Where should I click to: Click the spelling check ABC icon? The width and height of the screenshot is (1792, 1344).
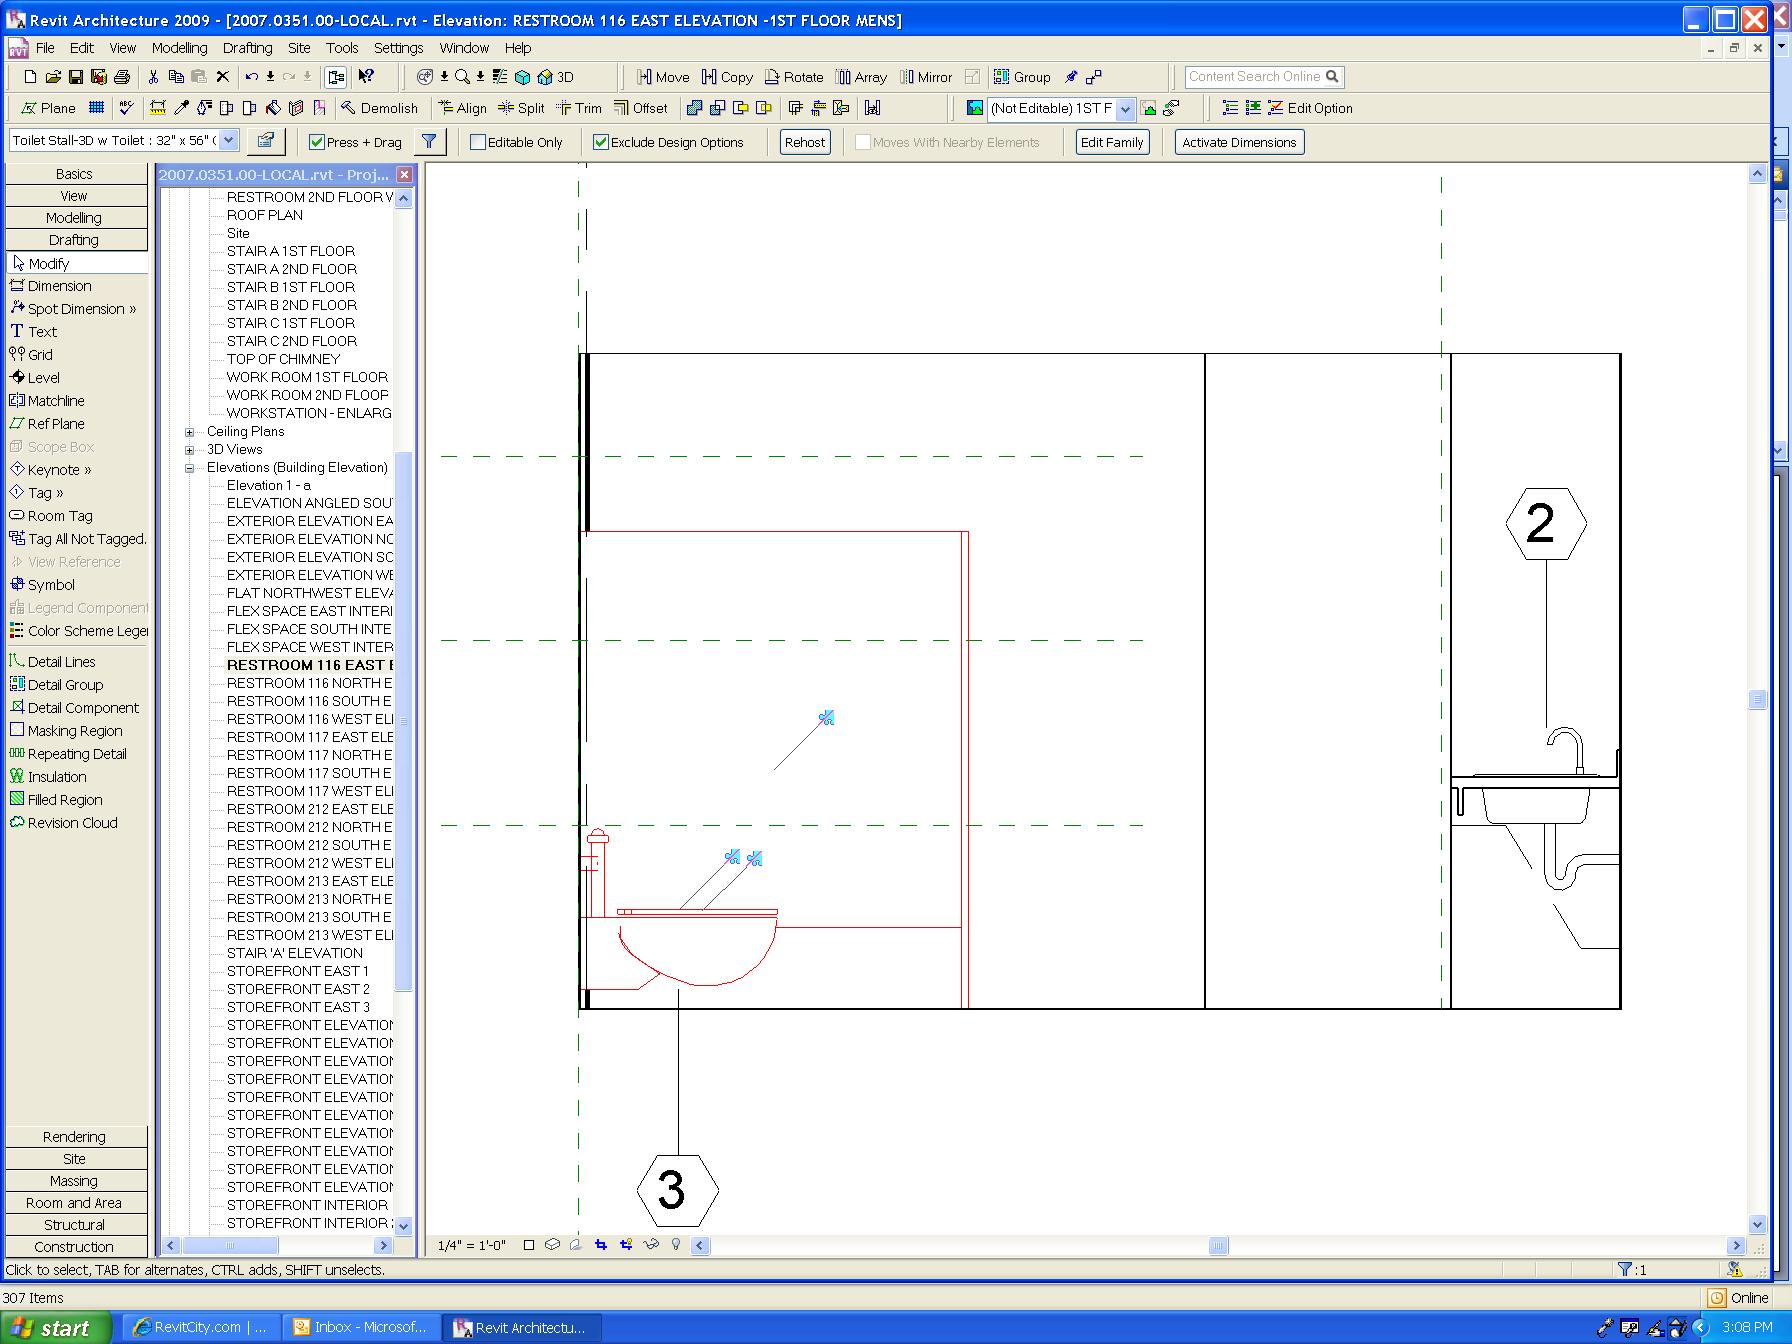[125, 108]
